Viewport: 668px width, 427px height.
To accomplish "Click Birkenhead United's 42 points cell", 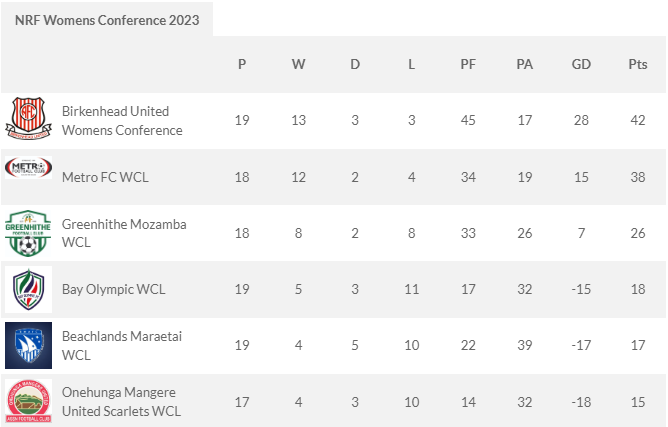I will pos(638,120).
